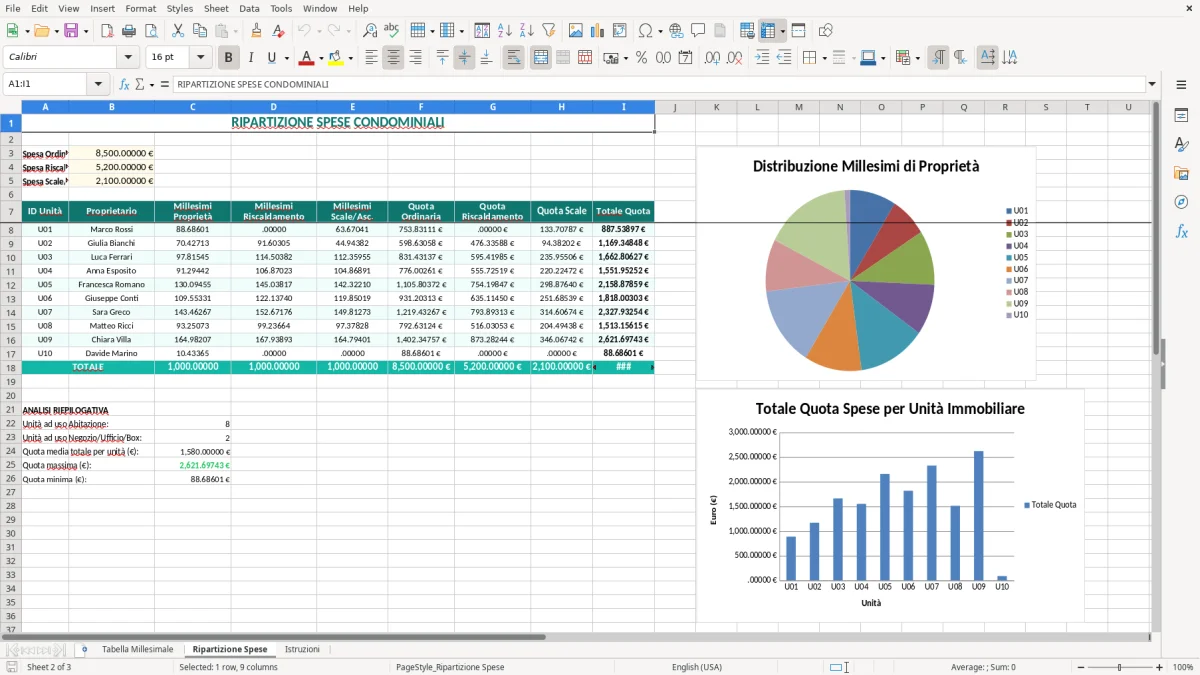Open Font Name dropdown arrow
This screenshot has width=1200, height=675.
point(128,58)
